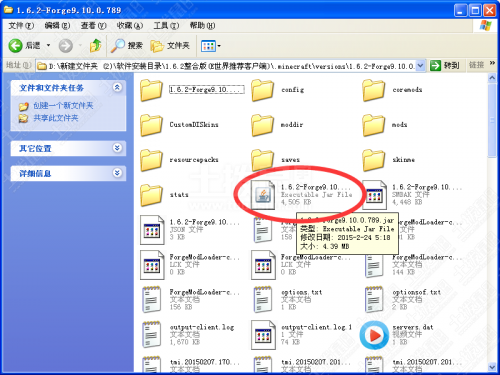500x375 pixels.
Task: Open the Tools menu
Action: [x=166, y=25]
